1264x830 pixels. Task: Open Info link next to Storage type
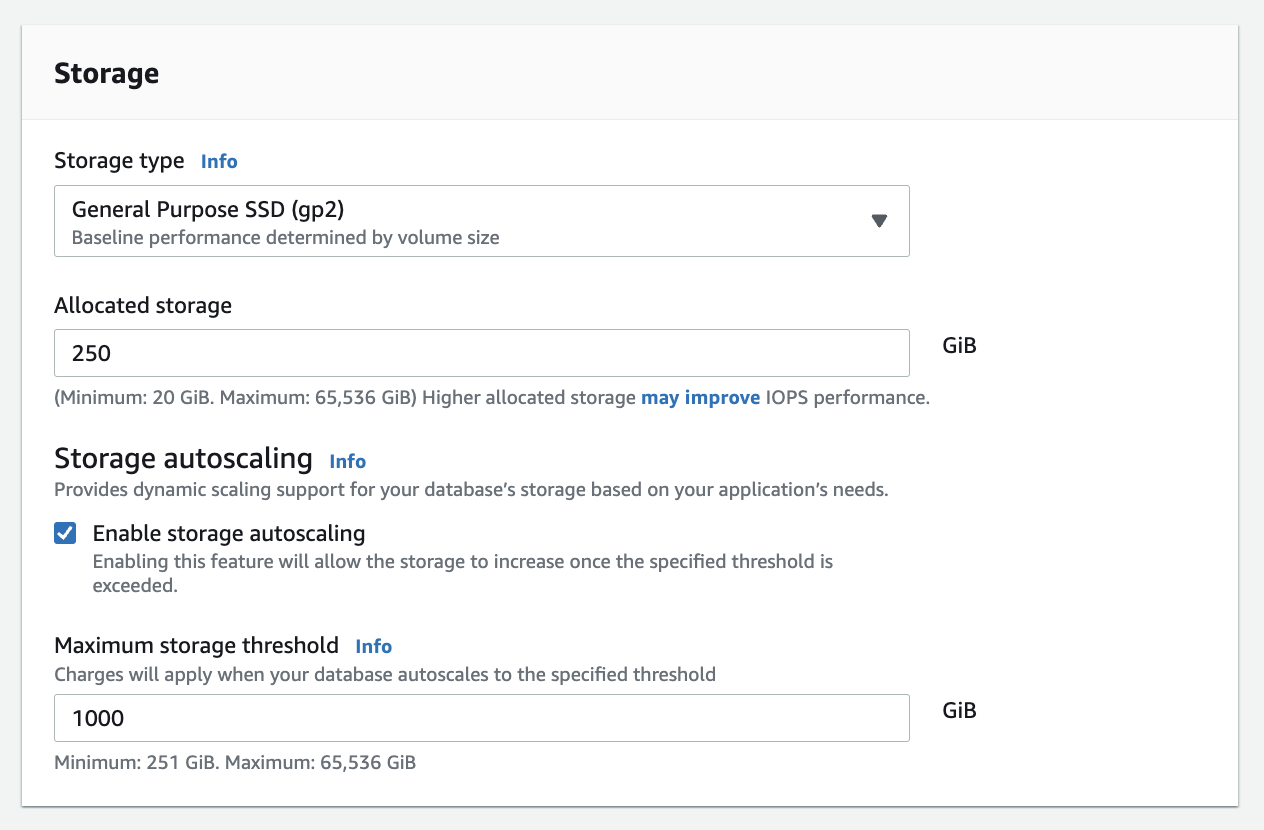(x=219, y=161)
